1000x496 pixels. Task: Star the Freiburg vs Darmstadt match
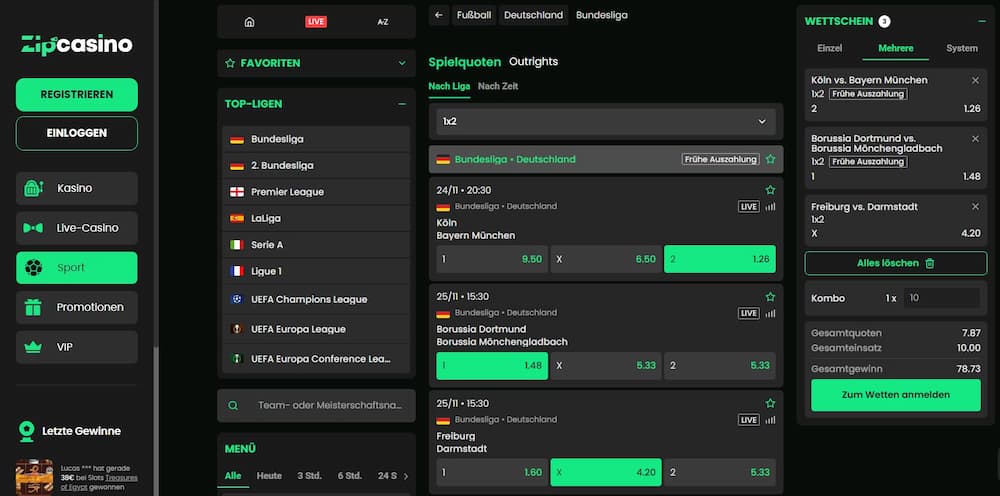tap(770, 404)
